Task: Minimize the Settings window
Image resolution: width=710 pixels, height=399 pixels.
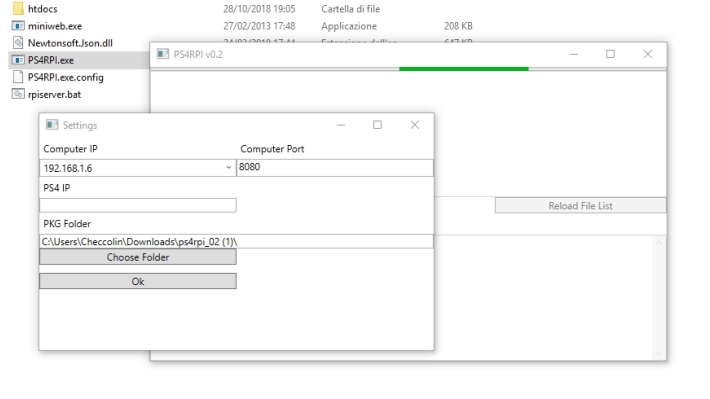Action: tap(341, 125)
